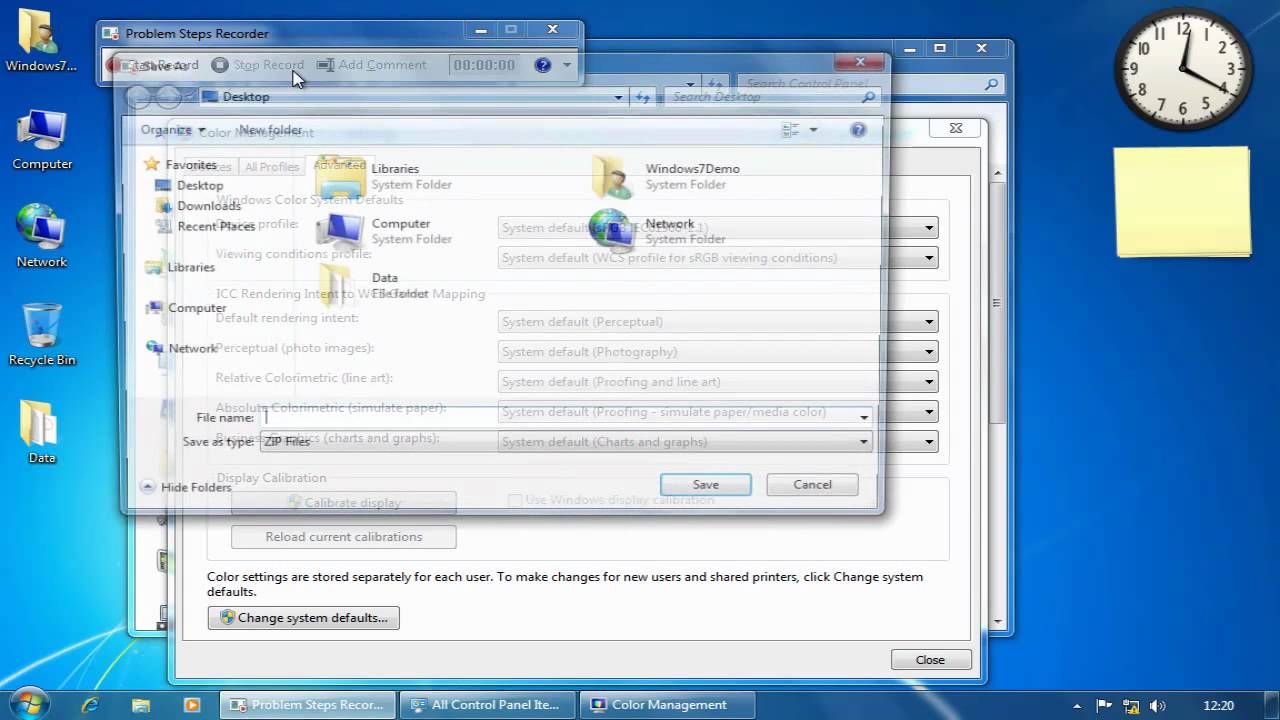Select the Computer desktop icon
The image size is (1280, 720).
tap(42, 140)
